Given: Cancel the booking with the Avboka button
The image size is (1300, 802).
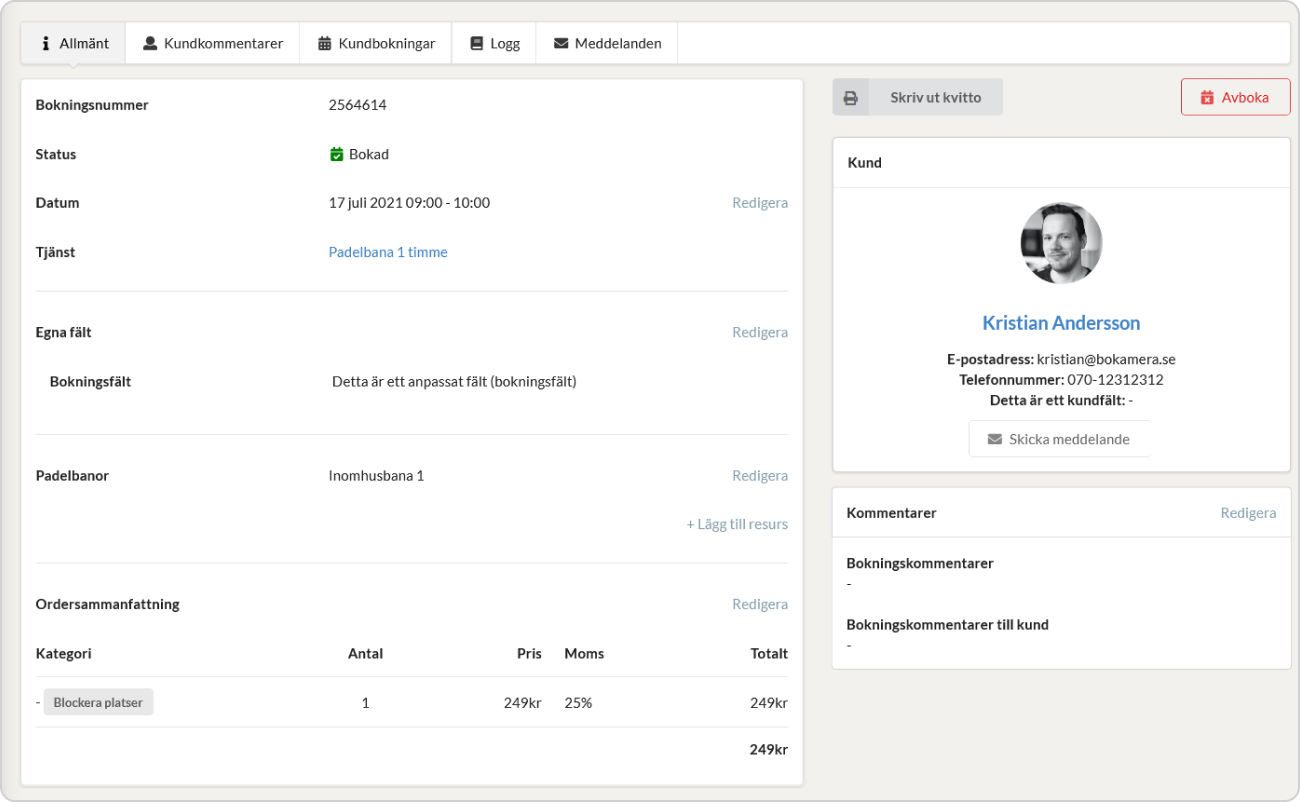Looking at the screenshot, I should point(1235,98).
